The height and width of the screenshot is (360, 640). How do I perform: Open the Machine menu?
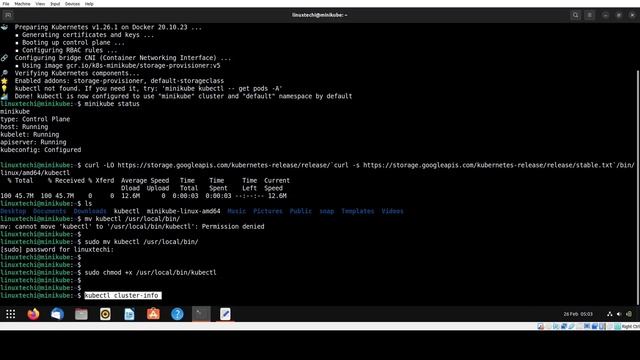(x=22, y=4)
